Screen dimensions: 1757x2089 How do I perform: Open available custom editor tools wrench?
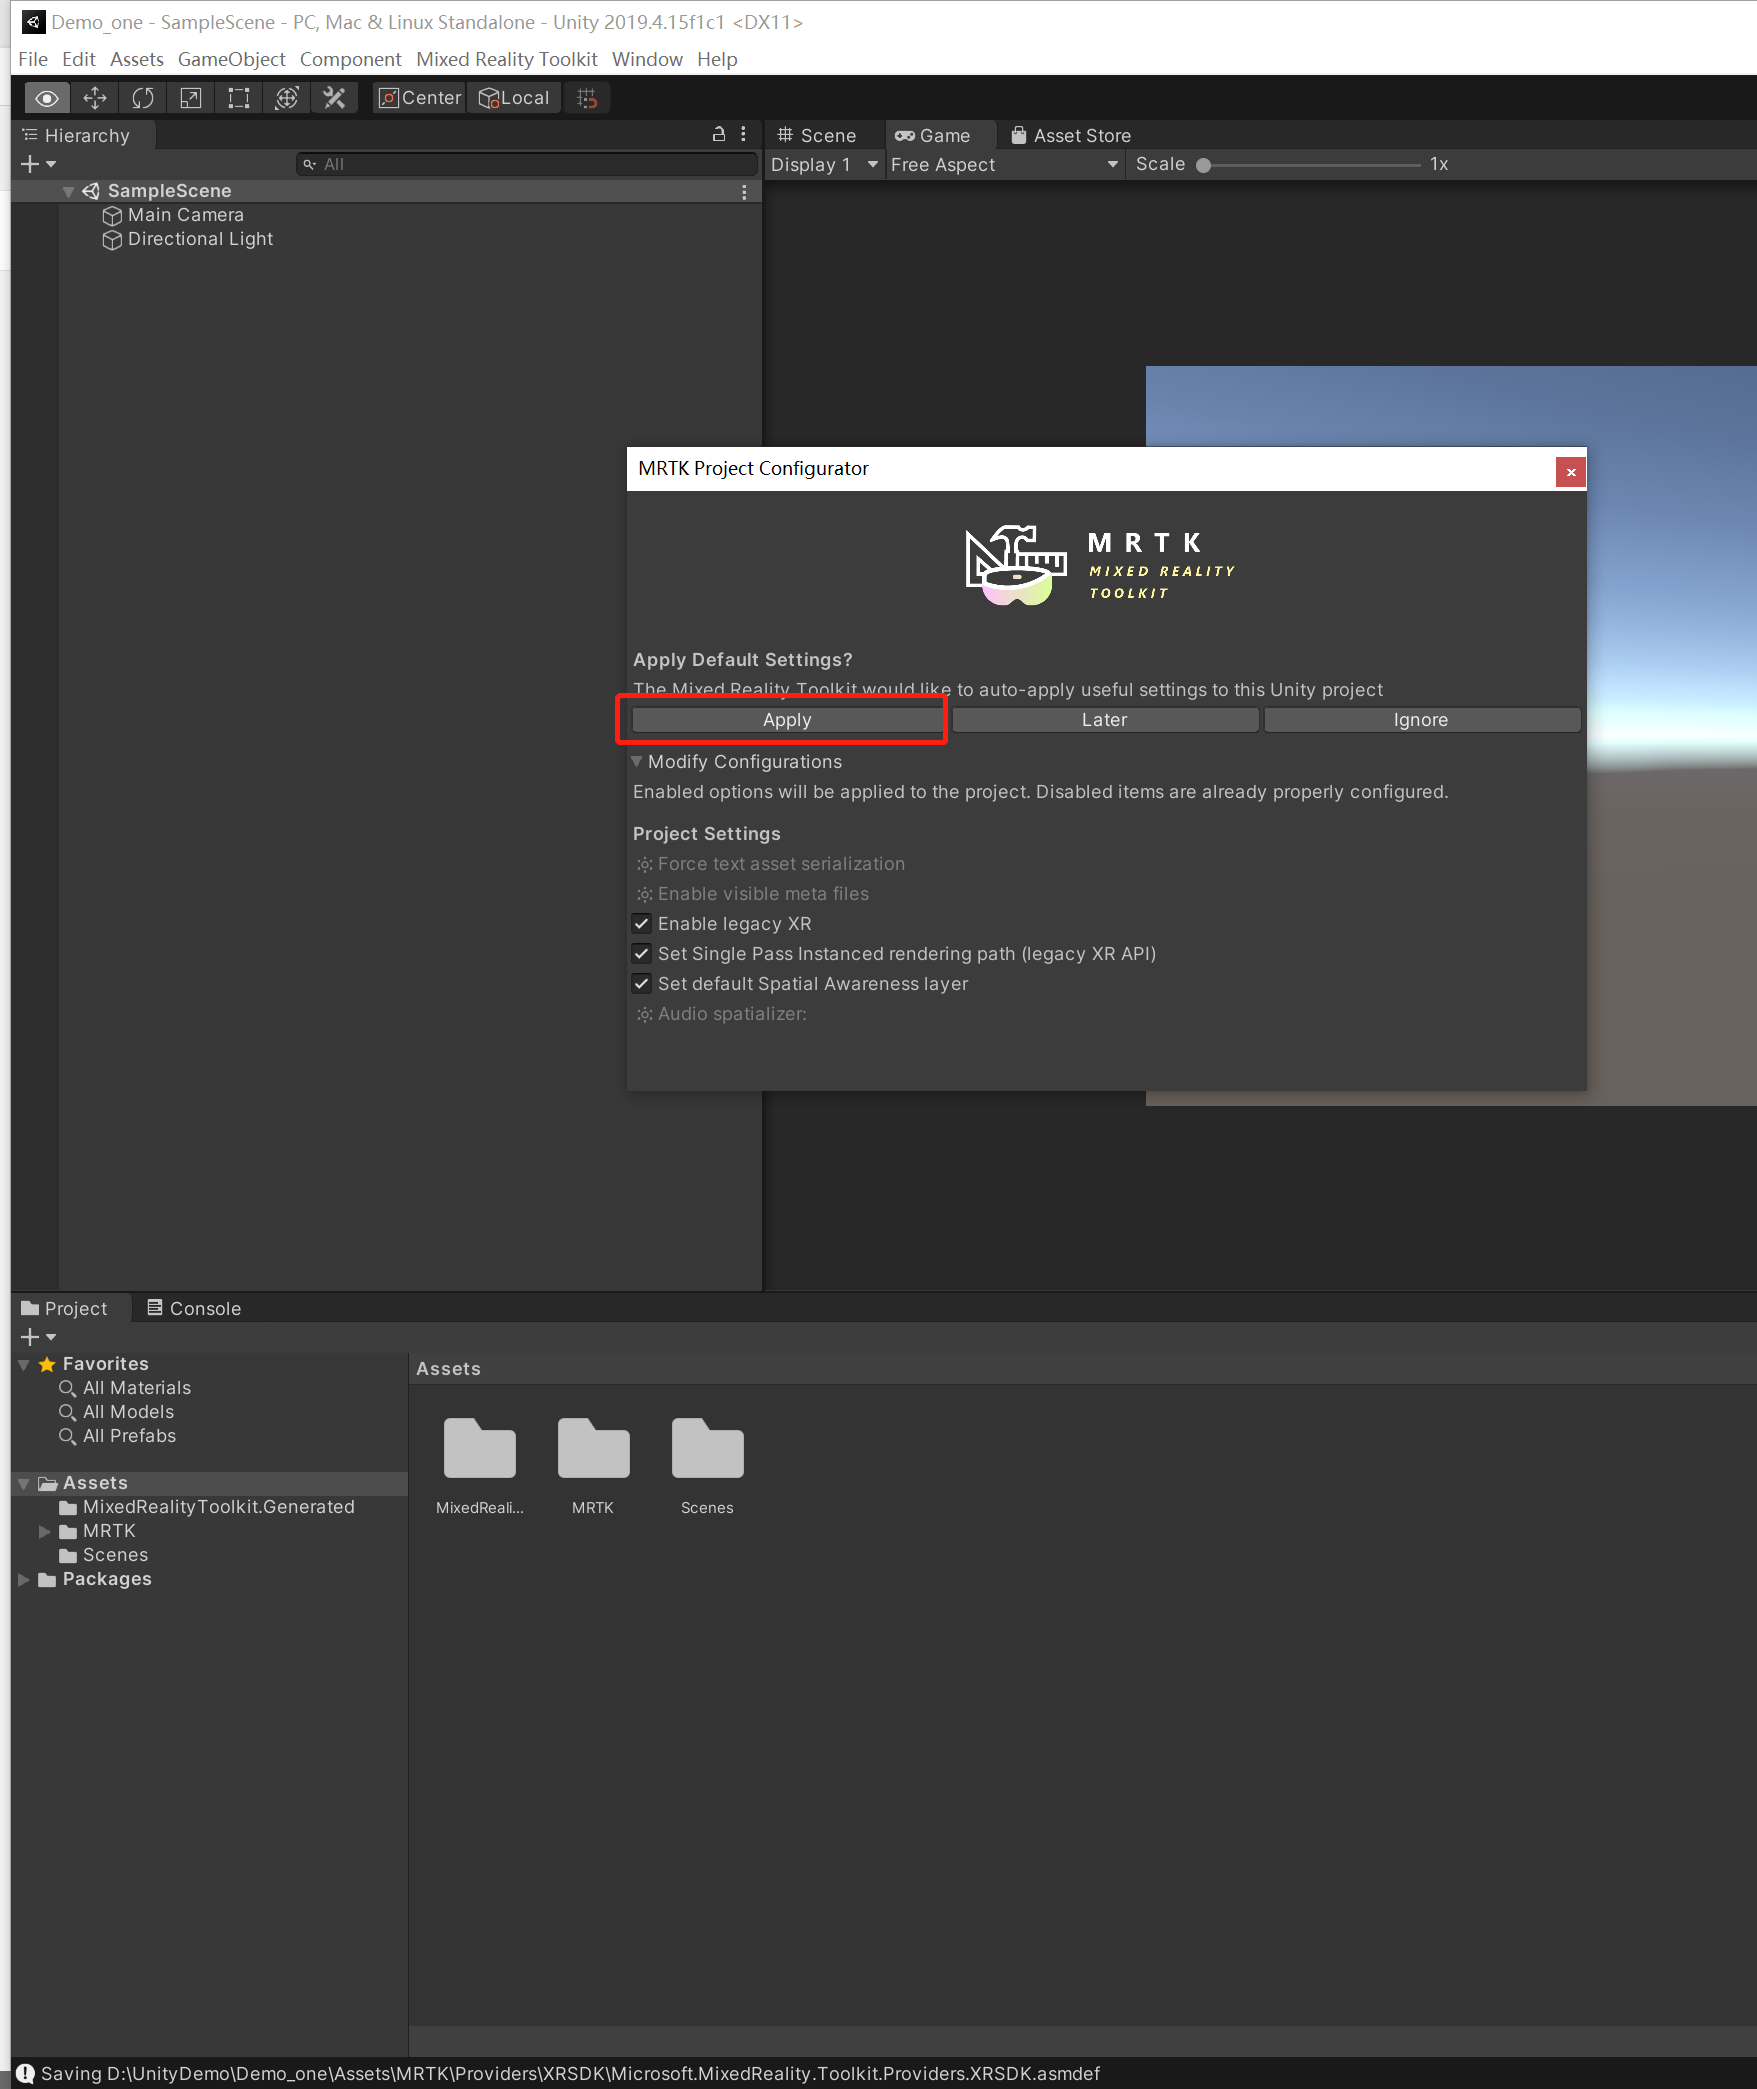[334, 97]
